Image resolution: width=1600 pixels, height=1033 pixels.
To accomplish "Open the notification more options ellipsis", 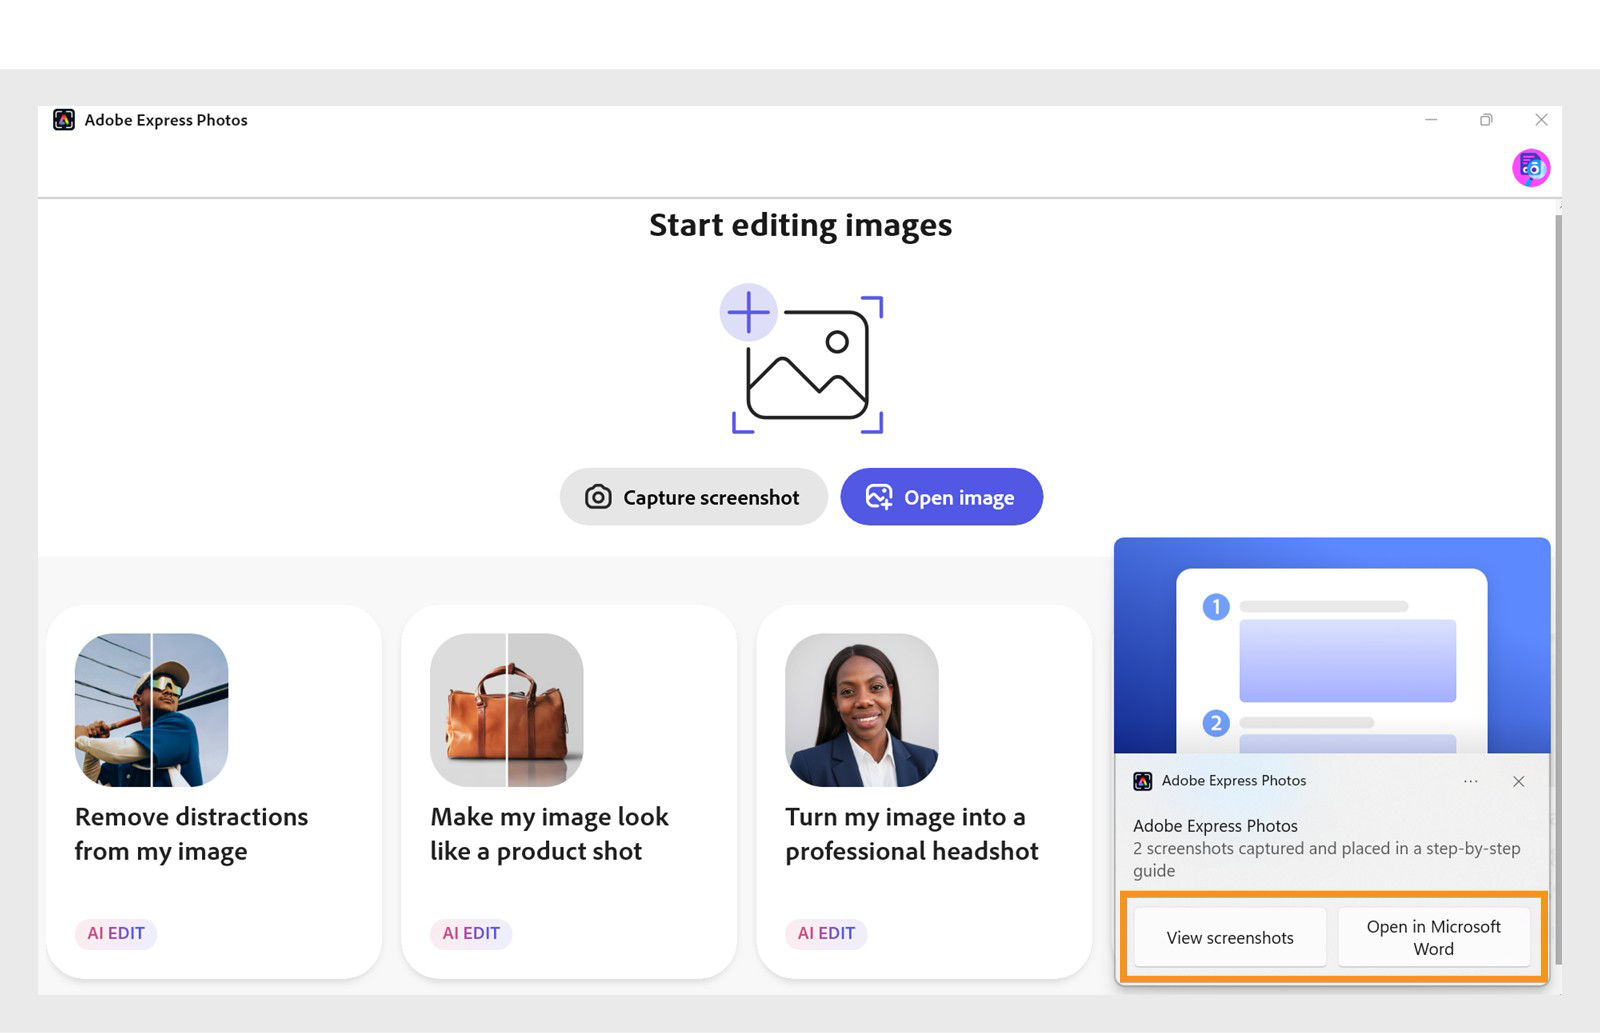I will (1471, 781).
